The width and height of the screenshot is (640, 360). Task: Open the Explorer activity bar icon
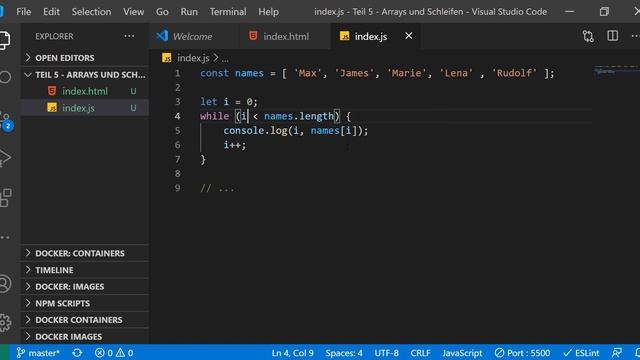(4, 40)
